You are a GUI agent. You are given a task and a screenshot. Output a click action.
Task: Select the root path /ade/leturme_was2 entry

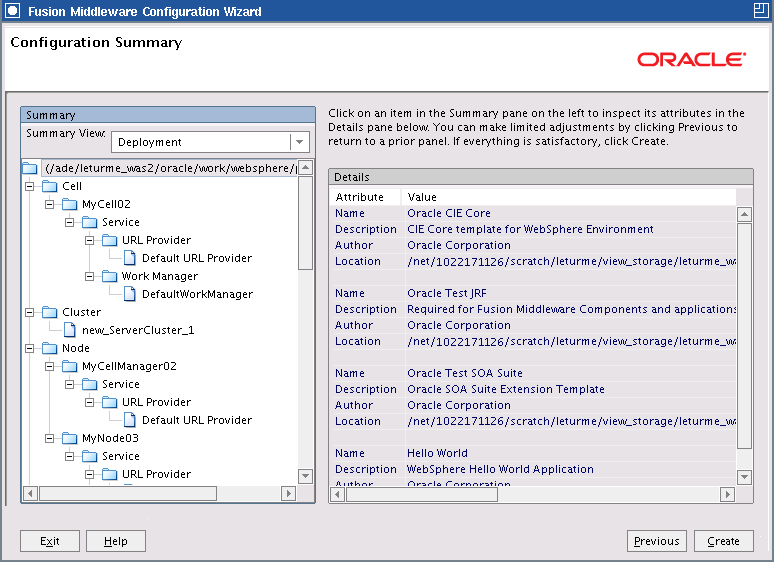click(170, 168)
